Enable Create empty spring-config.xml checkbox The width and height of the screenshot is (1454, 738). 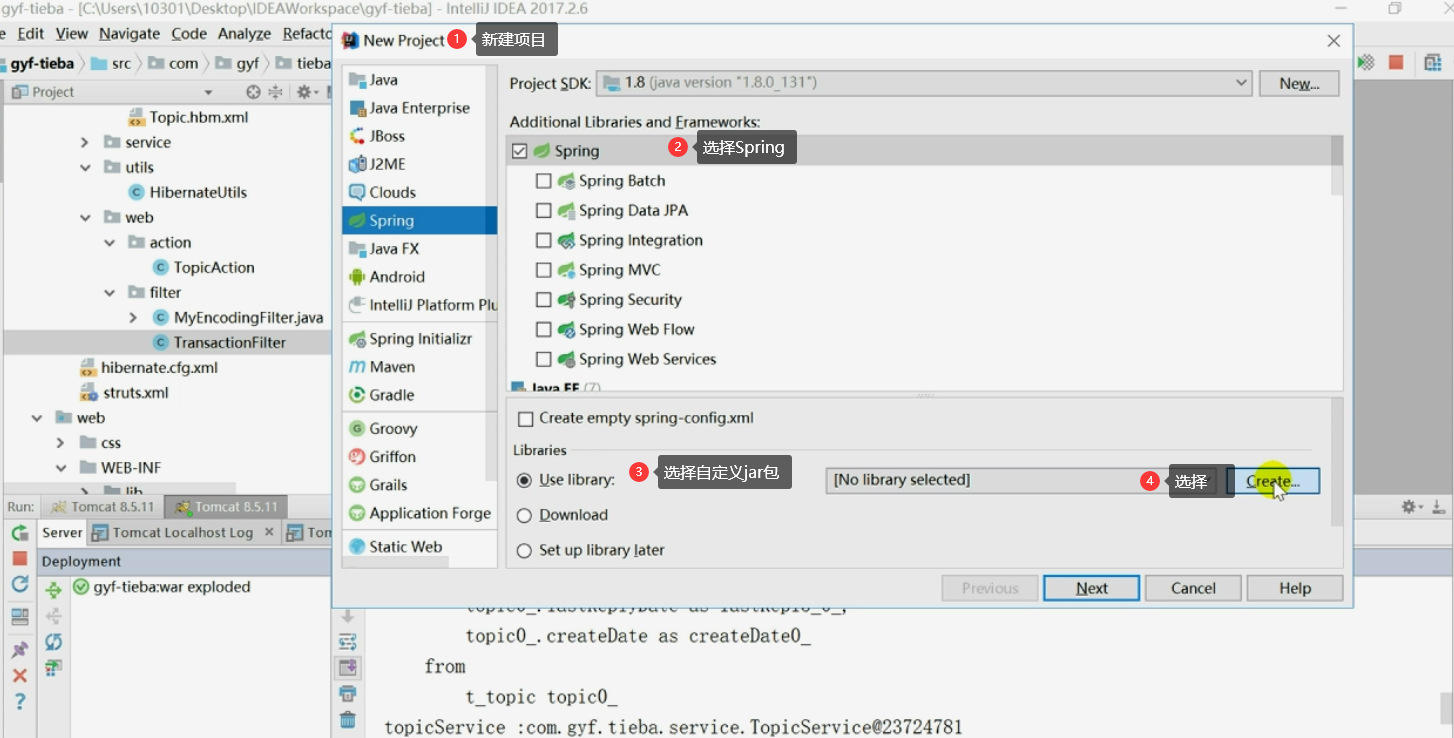click(526, 419)
